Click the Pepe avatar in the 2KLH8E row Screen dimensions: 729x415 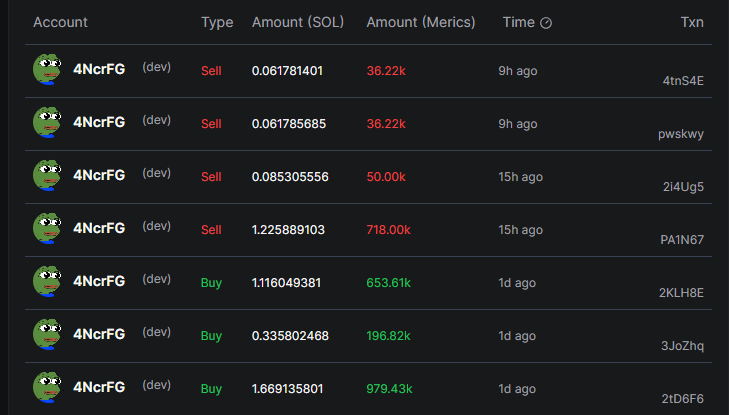47,281
